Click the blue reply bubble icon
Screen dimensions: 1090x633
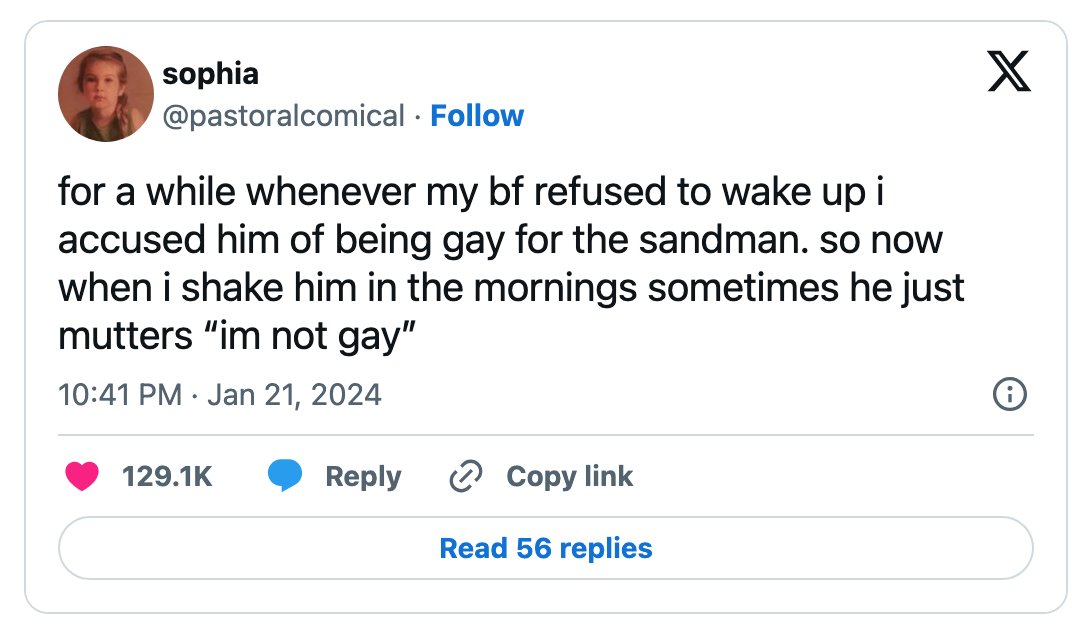click(285, 477)
